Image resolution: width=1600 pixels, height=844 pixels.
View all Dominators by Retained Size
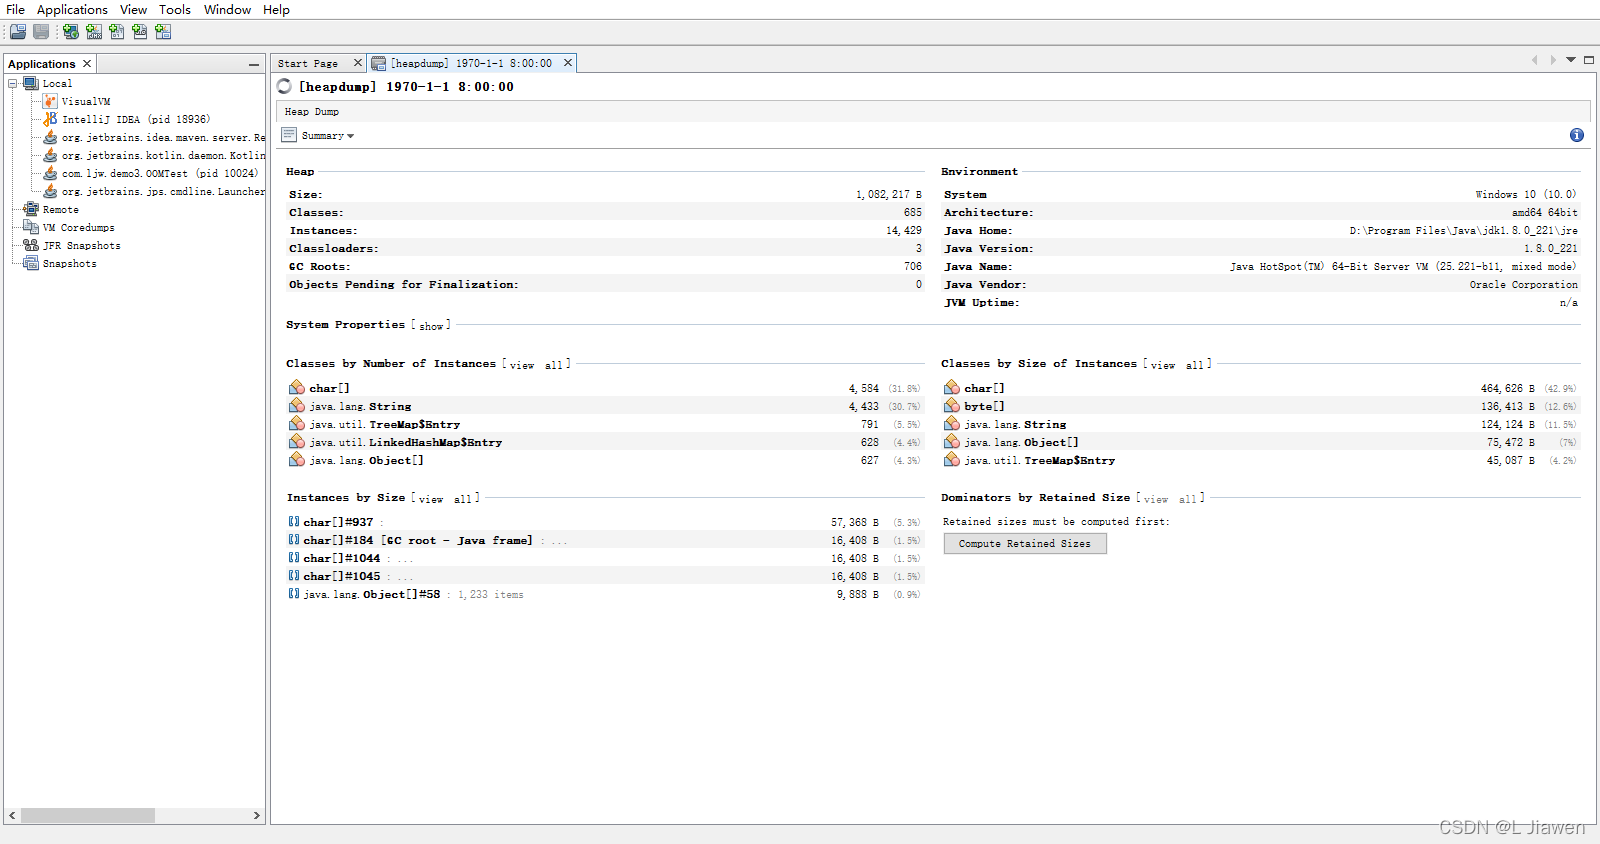click(1170, 499)
